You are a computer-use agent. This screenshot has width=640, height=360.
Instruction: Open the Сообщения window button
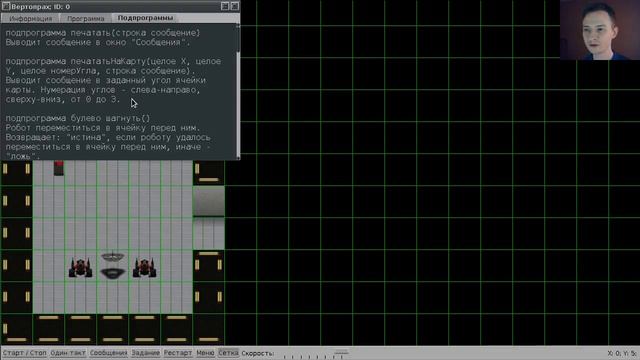click(x=109, y=353)
